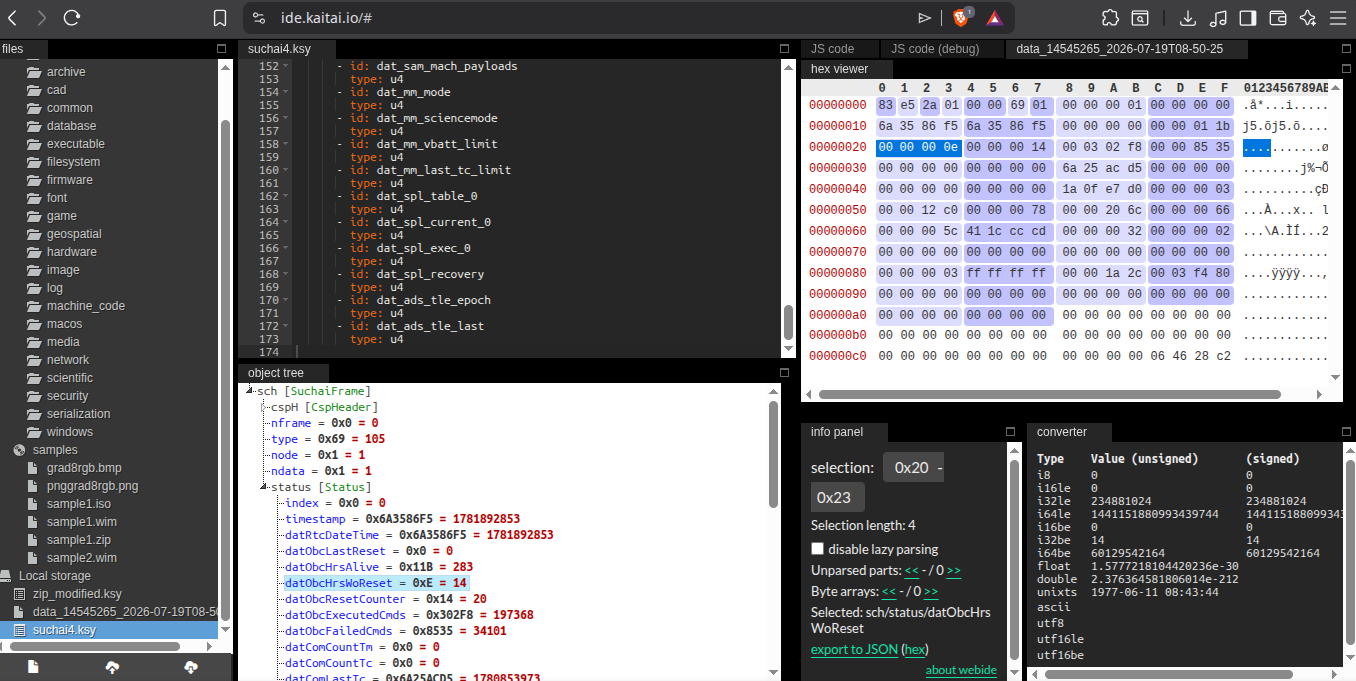1356x681 pixels.
Task: Click the file tree vertical scrollbar
Action: [225, 370]
